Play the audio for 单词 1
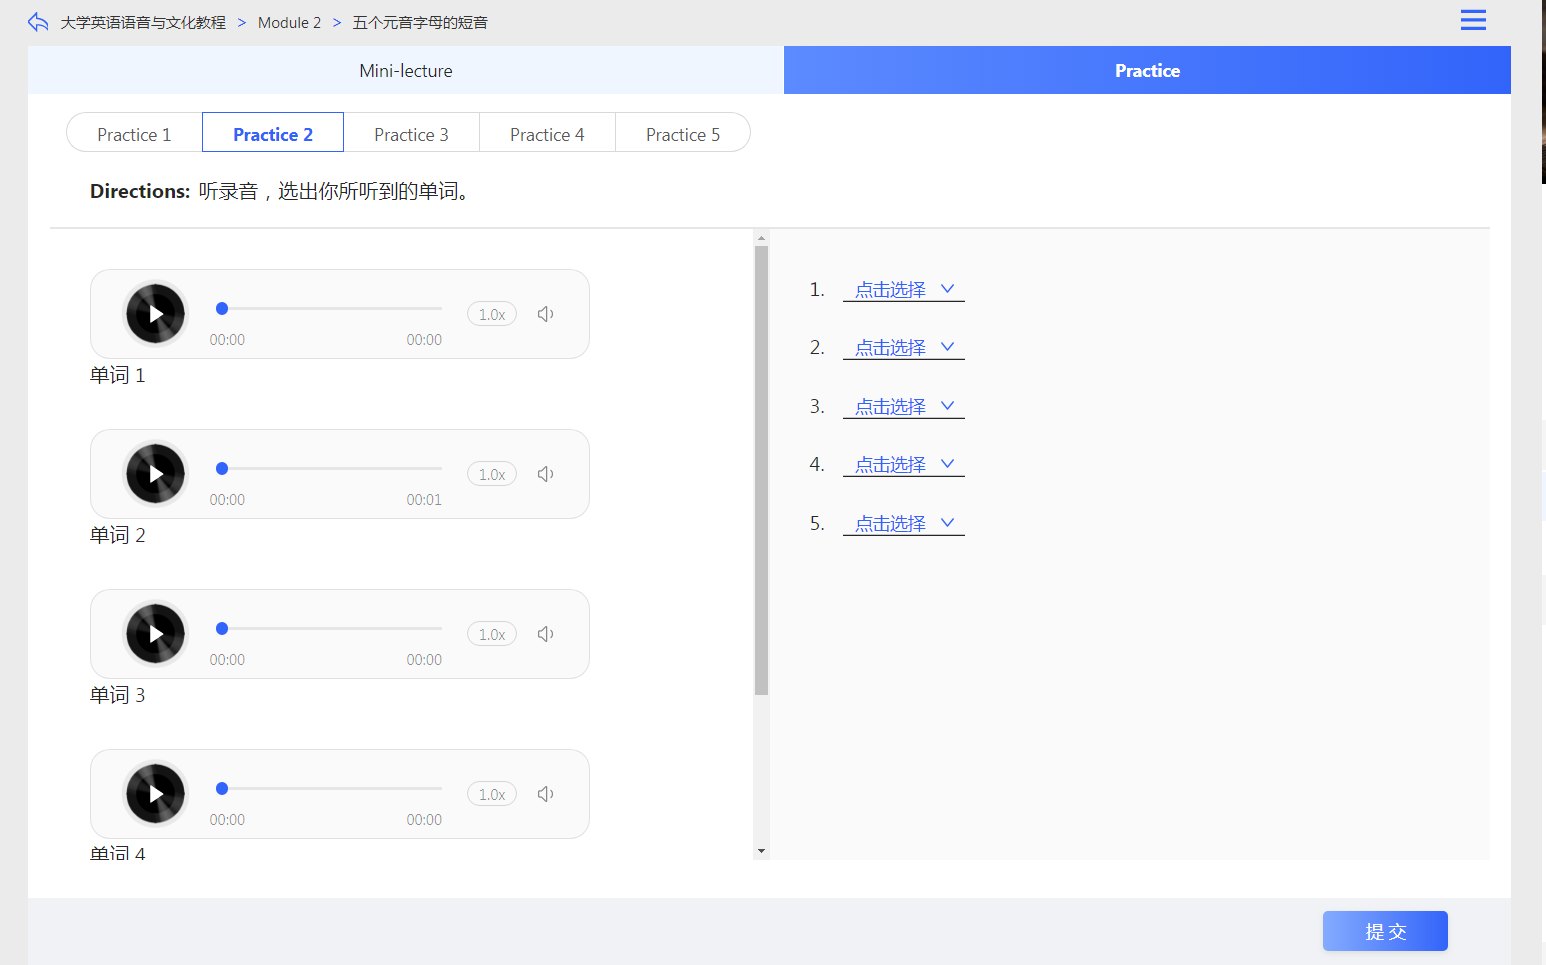The width and height of the screenshot is (1546, 965). 155,314
